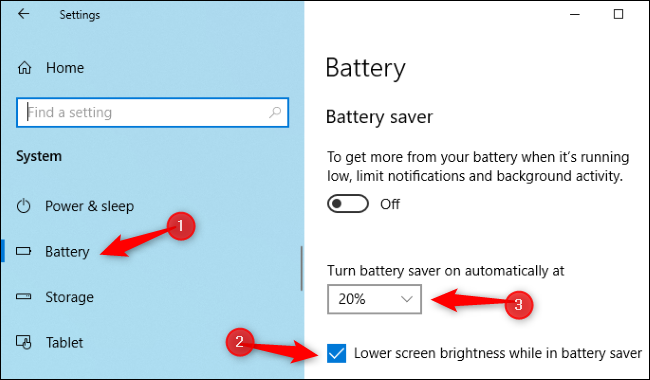The image size is (650, 380).
Task: Click the Battery sidebar icon
Action: [24, 251]
